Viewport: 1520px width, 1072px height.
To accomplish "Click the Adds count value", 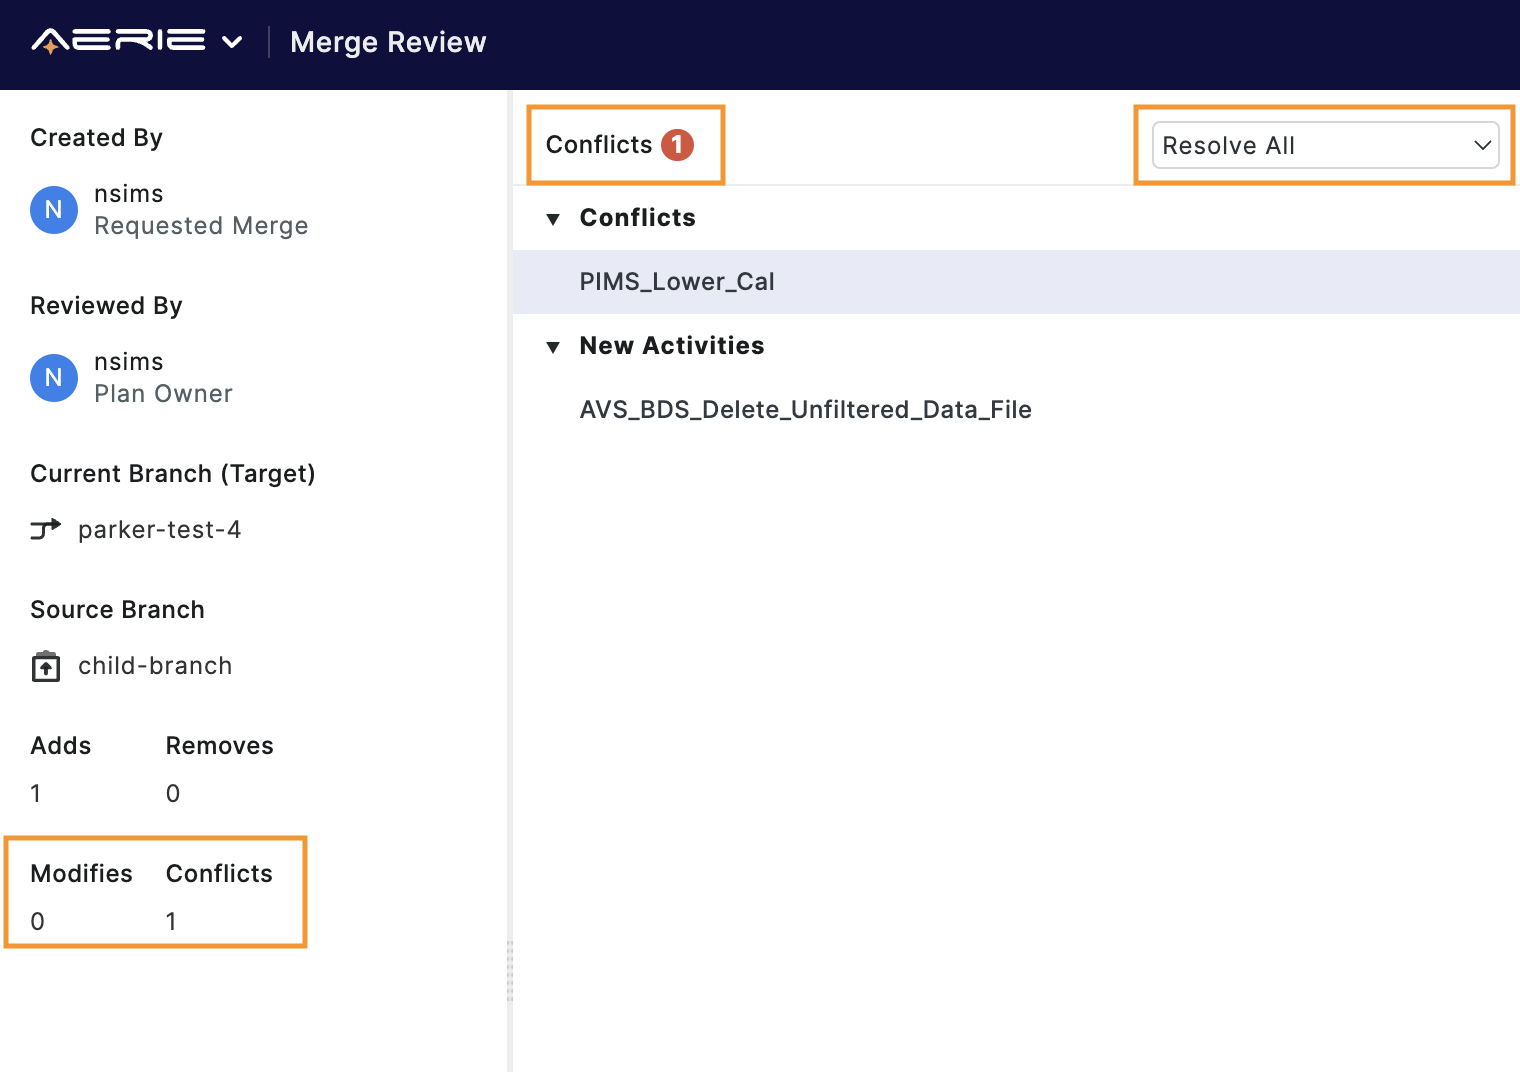I will click(x=36, y=793).
